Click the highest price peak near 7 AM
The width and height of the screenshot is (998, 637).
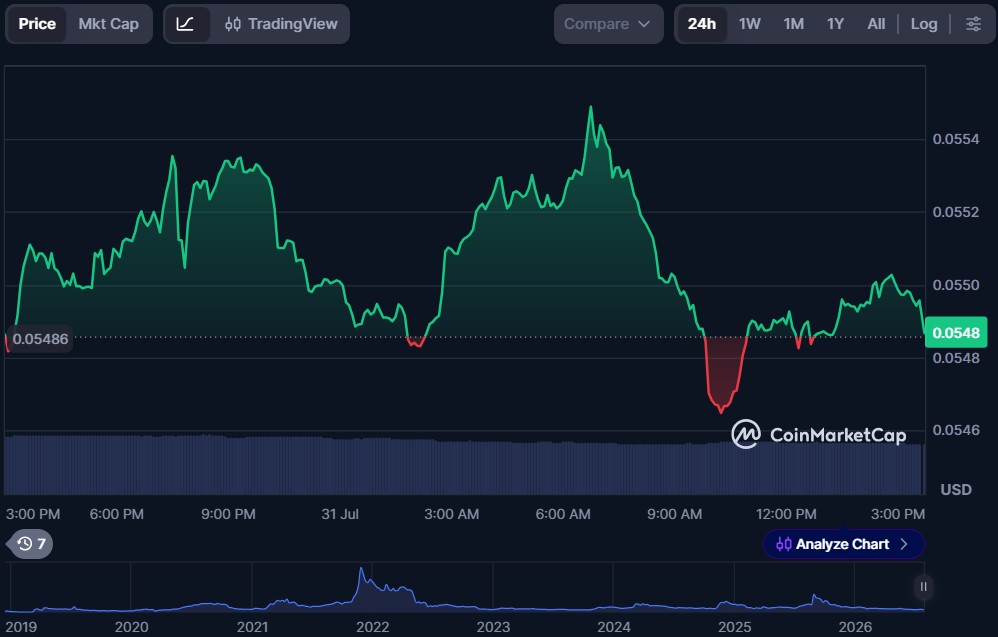[x=591, y=109]
